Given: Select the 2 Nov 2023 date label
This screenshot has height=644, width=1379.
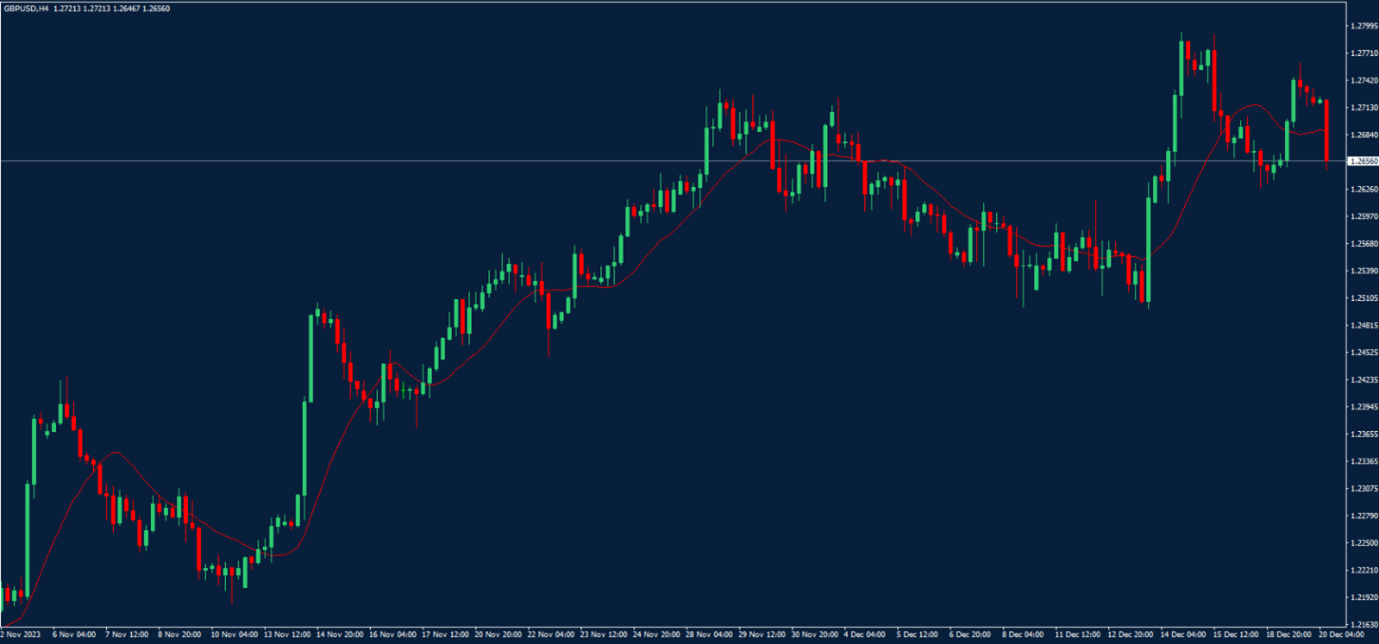Looking at the screenshot, I should (x=22, y=634).
